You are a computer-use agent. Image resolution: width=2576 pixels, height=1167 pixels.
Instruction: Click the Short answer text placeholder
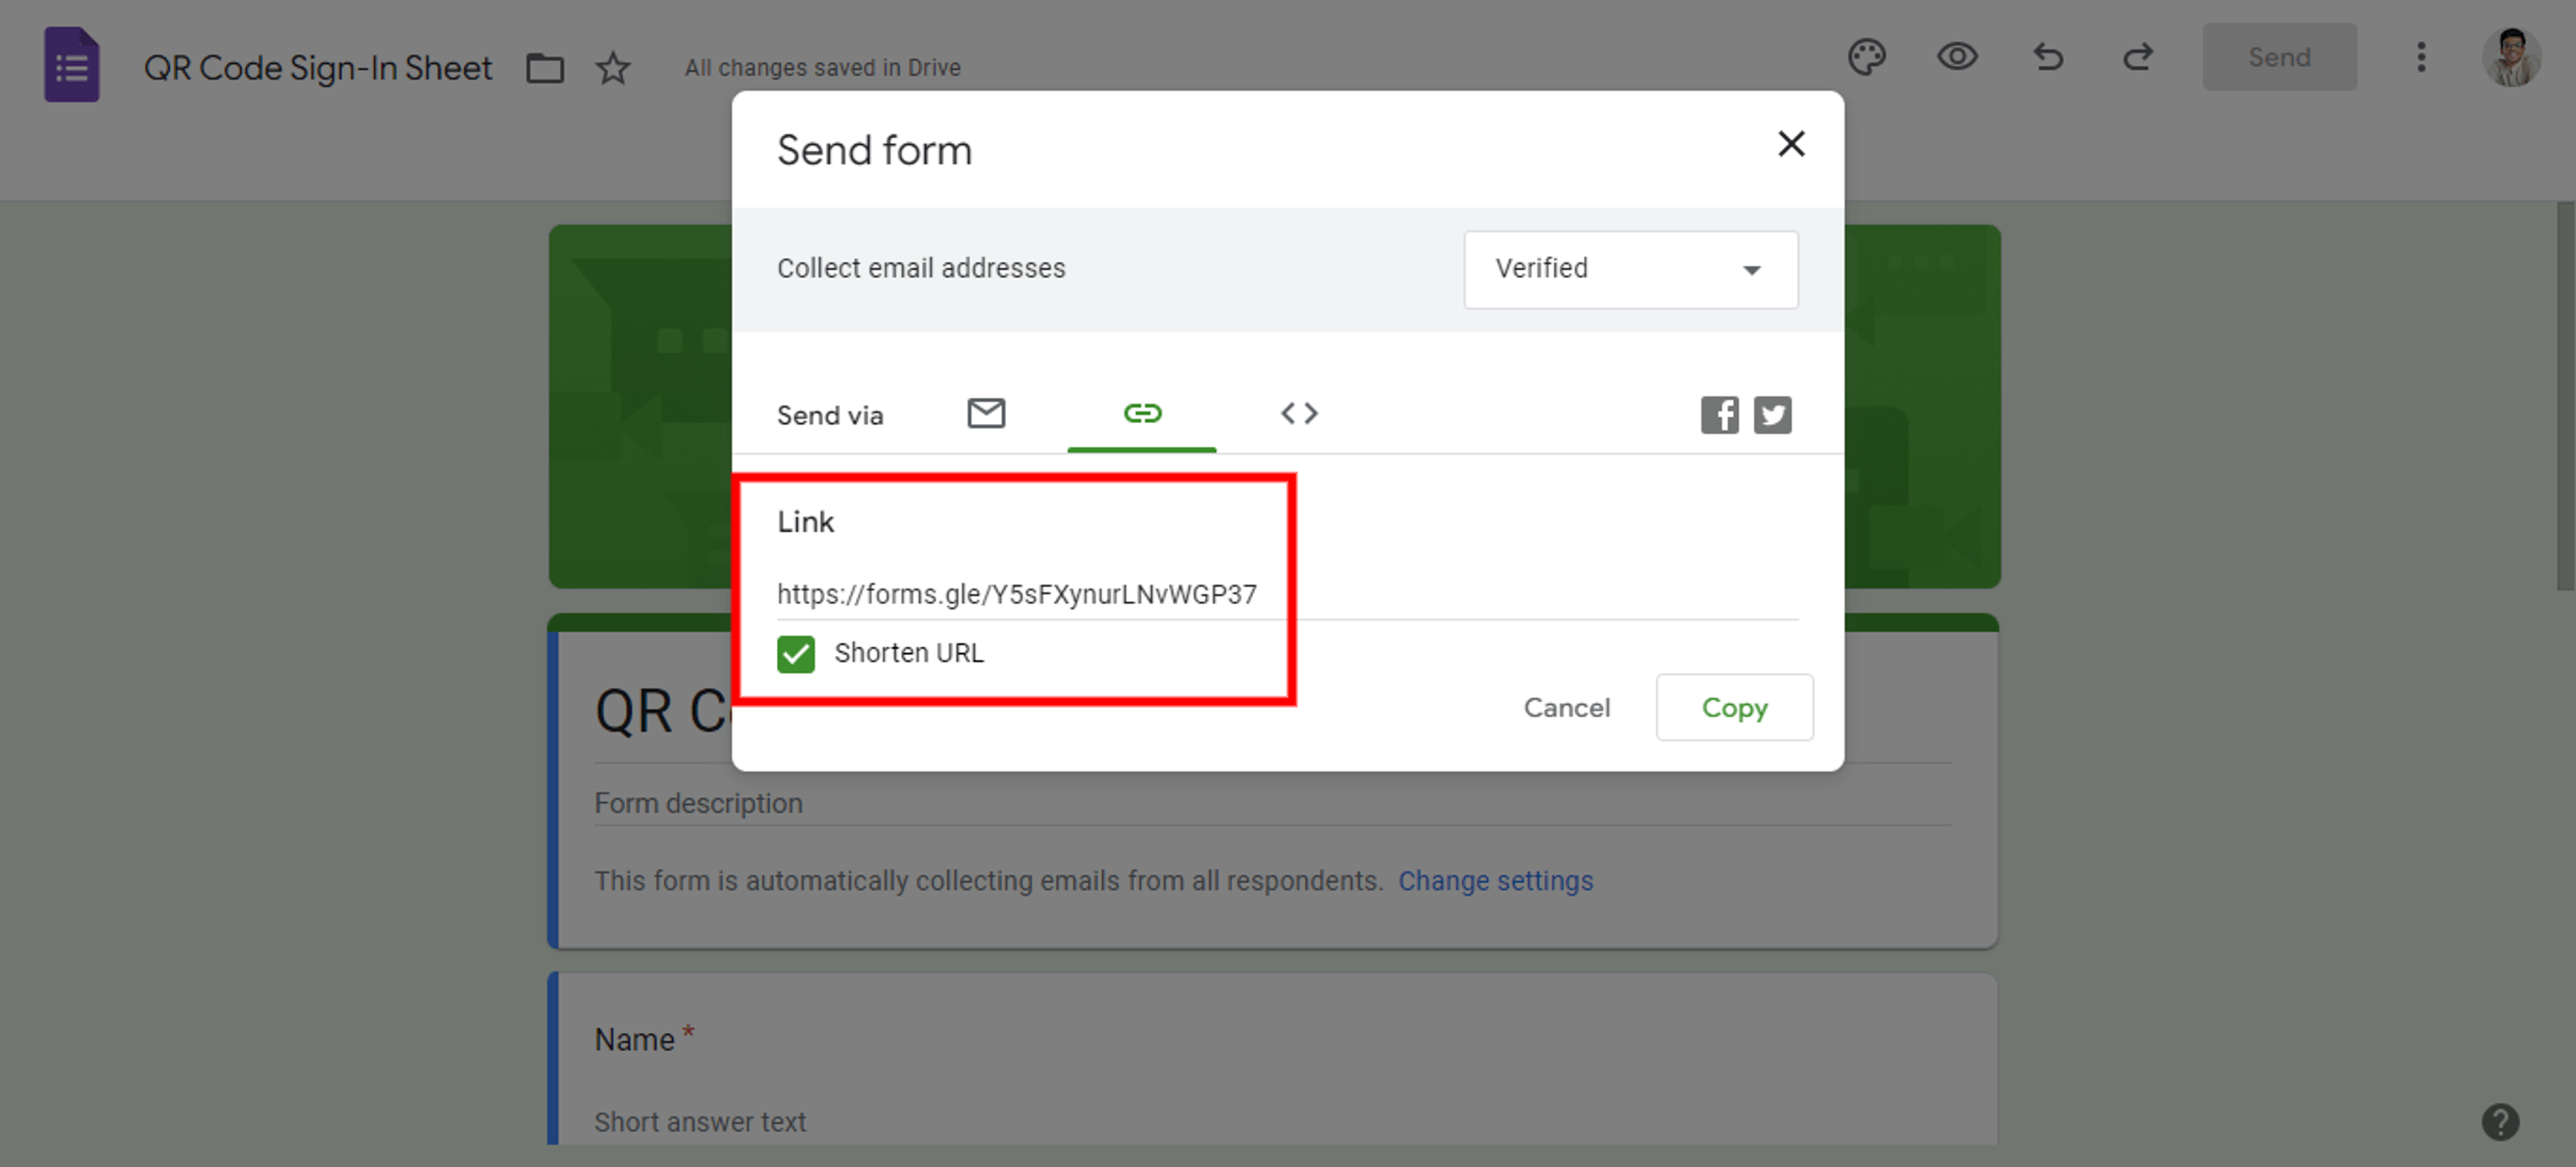point(700,1122)
